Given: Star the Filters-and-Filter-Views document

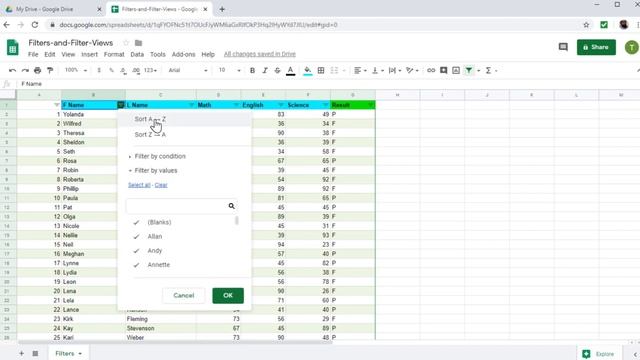Looking at the screenshot, I should pyautogui.click(x=126, y=43).
